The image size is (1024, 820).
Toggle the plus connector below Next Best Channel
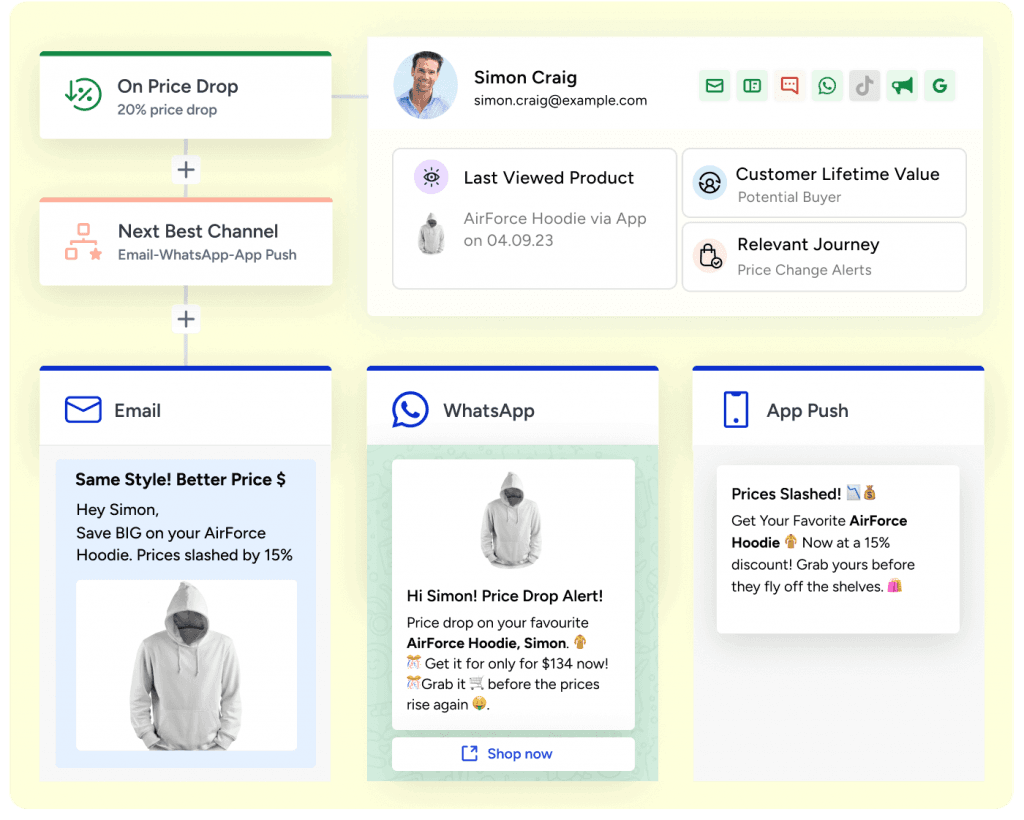pyautogui.click(x=186, y=319)
